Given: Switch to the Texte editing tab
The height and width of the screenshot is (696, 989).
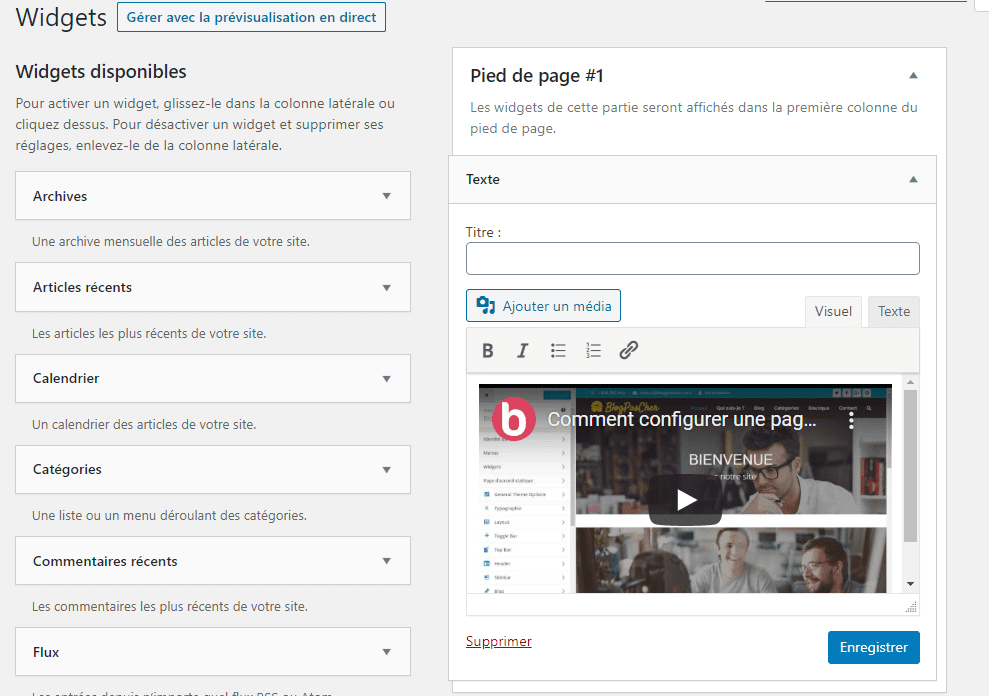Looking at the screenshot, I should (892, 311).
